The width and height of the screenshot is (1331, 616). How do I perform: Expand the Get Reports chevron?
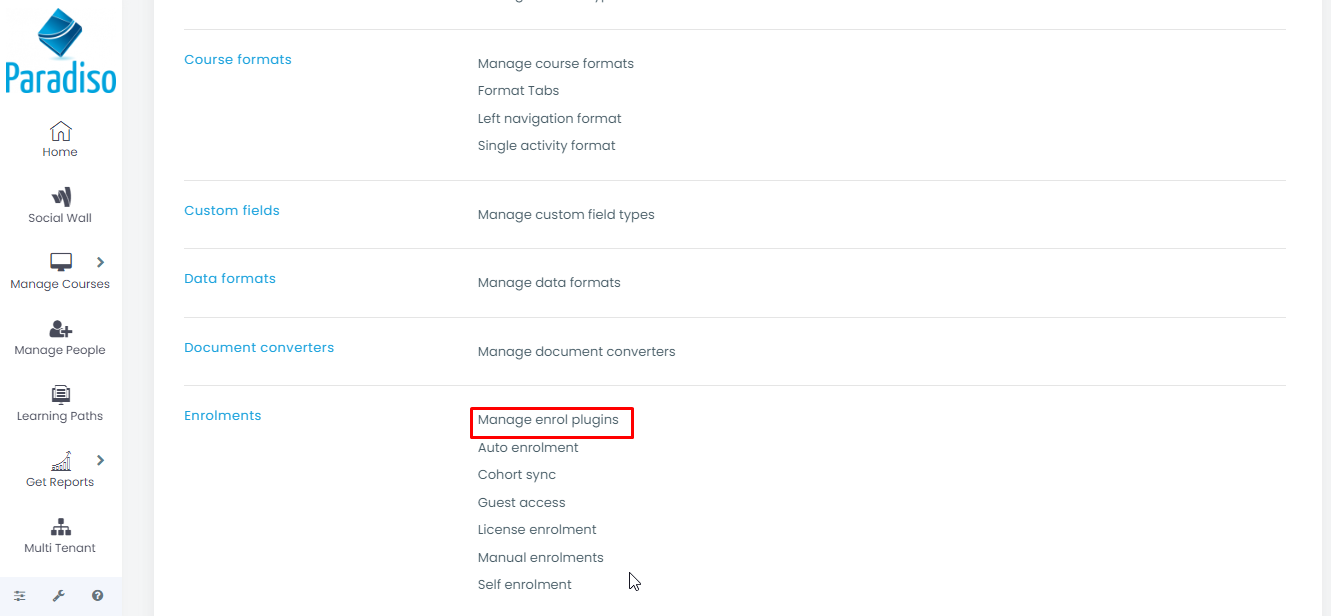tap(100, 460)
